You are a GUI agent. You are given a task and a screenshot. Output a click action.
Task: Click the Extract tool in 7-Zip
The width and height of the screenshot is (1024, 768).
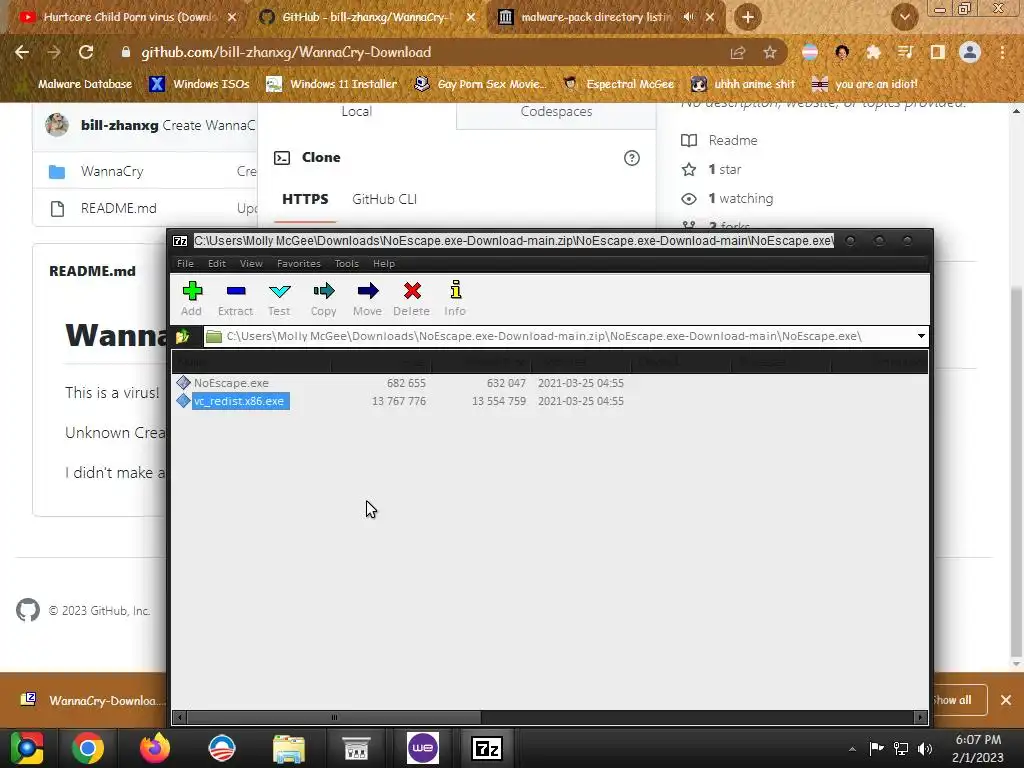click(235, 299)
